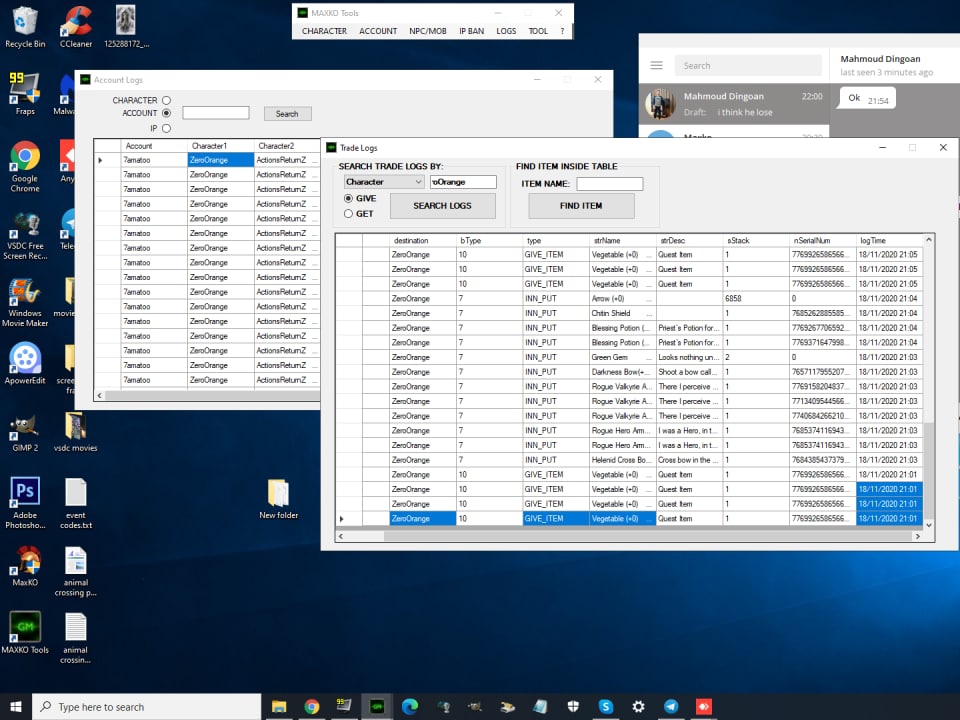Select the Green Gem item cell
This screenshot has height=720, width=960.
(x=622, y=357)
